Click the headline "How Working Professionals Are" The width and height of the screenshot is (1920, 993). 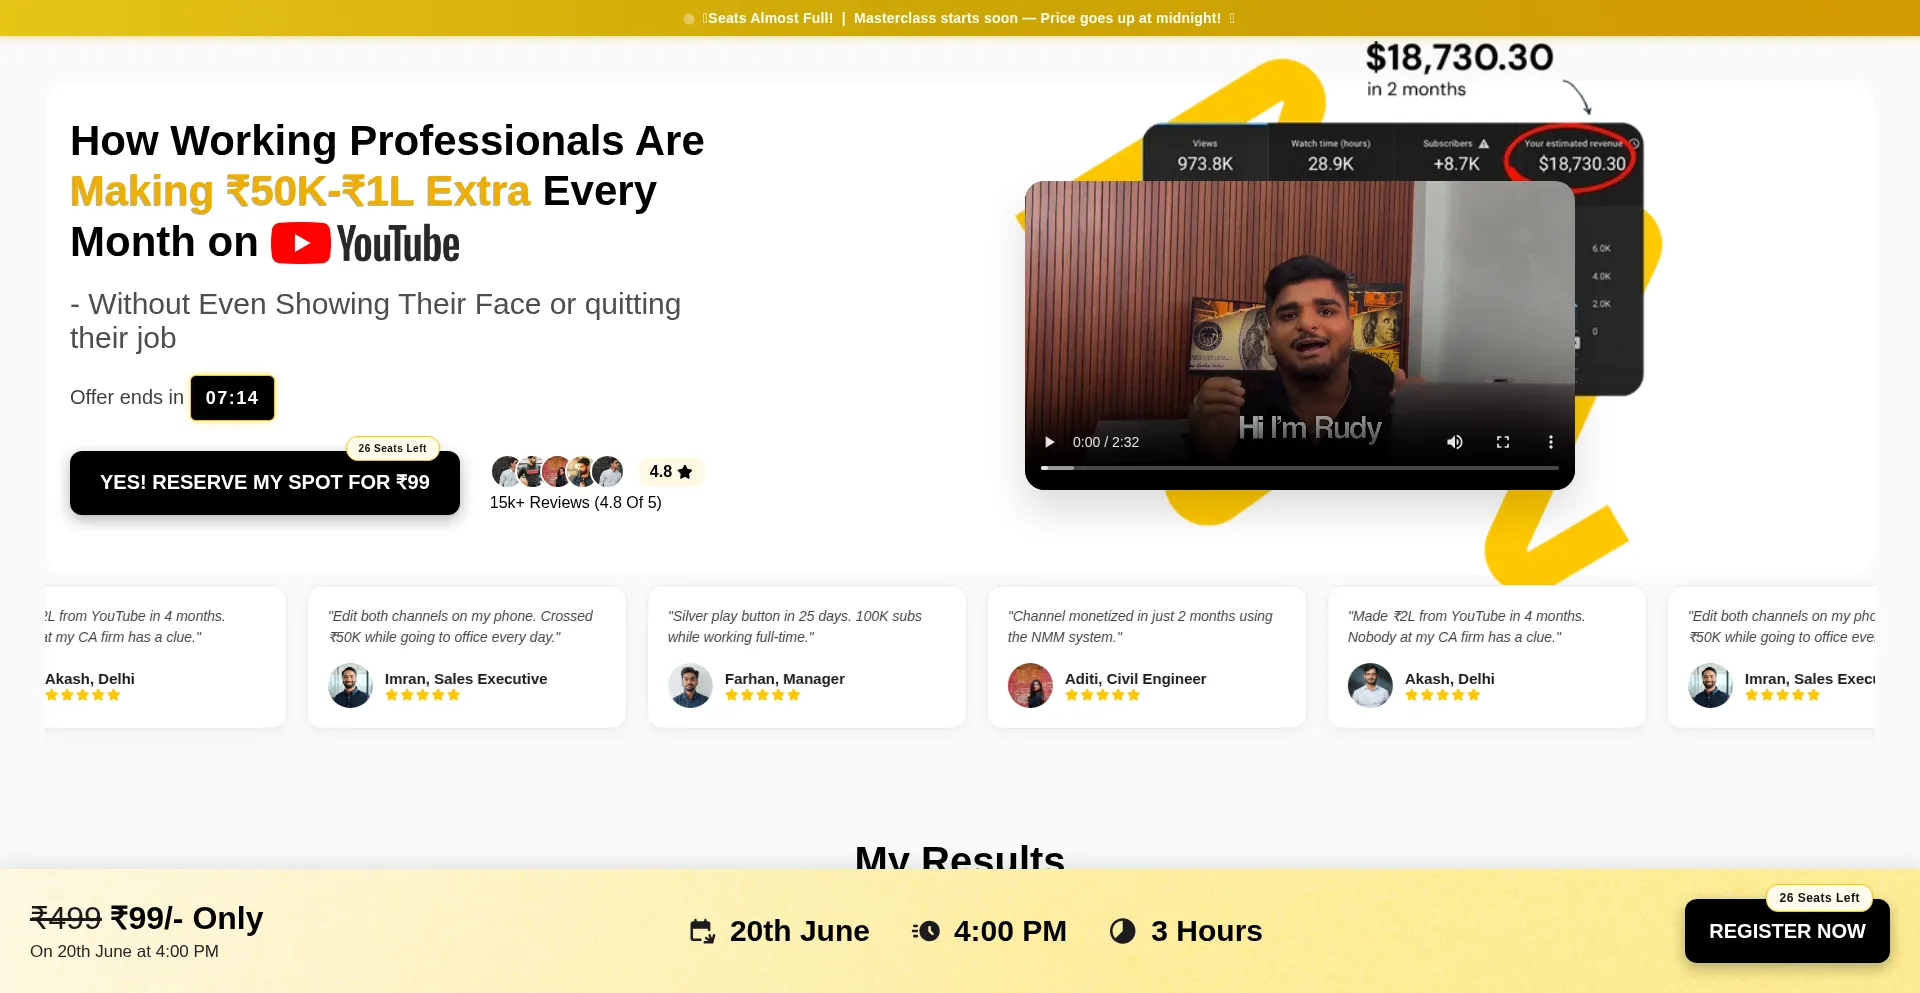pyautogui.click(x=387, y=141)
